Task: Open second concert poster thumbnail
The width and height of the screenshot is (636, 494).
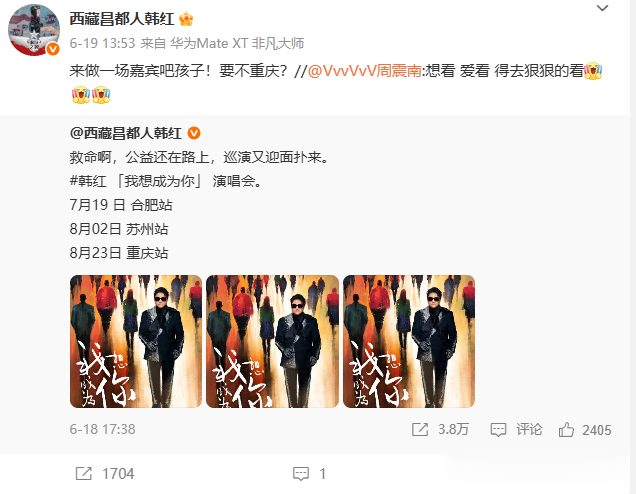Action: [272, 342]
